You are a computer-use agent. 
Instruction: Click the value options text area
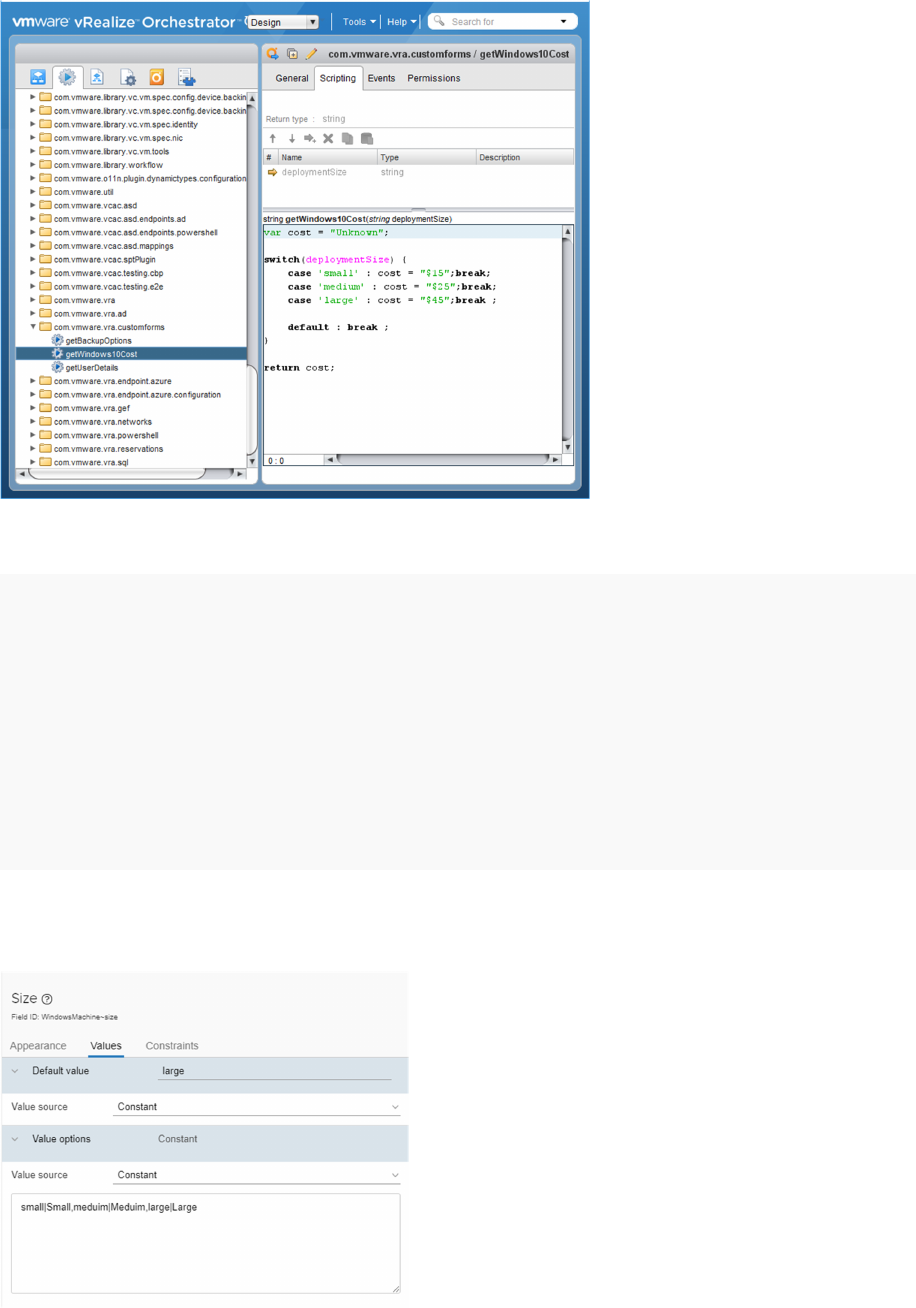click(x=206, y=1244)
